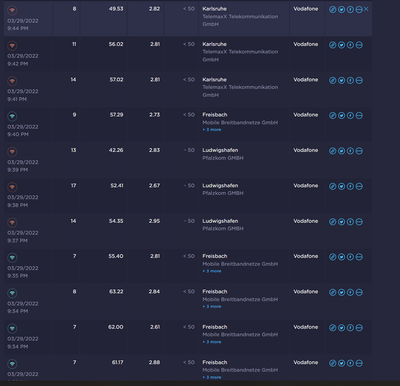Expand '+ 3 more' servers on 9:35 PM row
This screenshot has height=386, width=400.
pyautogui.click(x=212, y=271)
